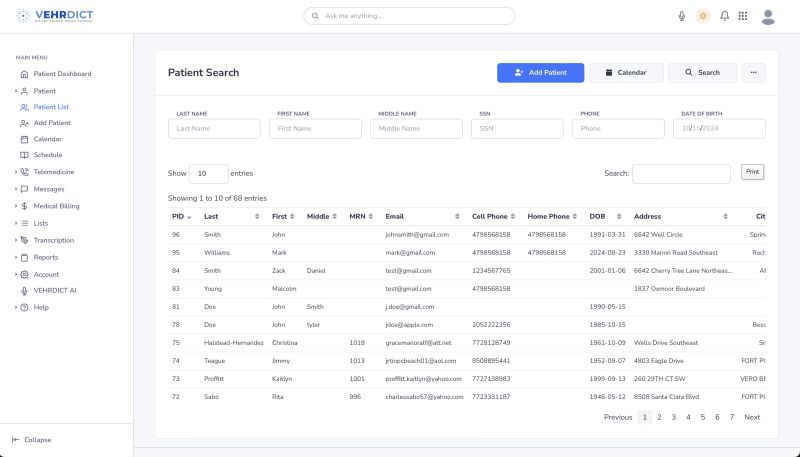
Task: Click the Medical Billing dollar icon
Action: click(x=24, y=206)
